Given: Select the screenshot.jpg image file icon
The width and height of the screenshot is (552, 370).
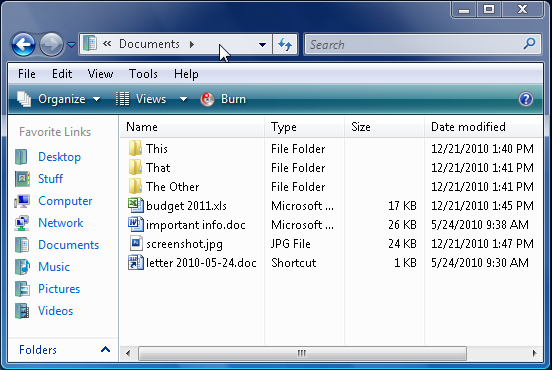Looking at the screenshot, I should pos(136,243).
